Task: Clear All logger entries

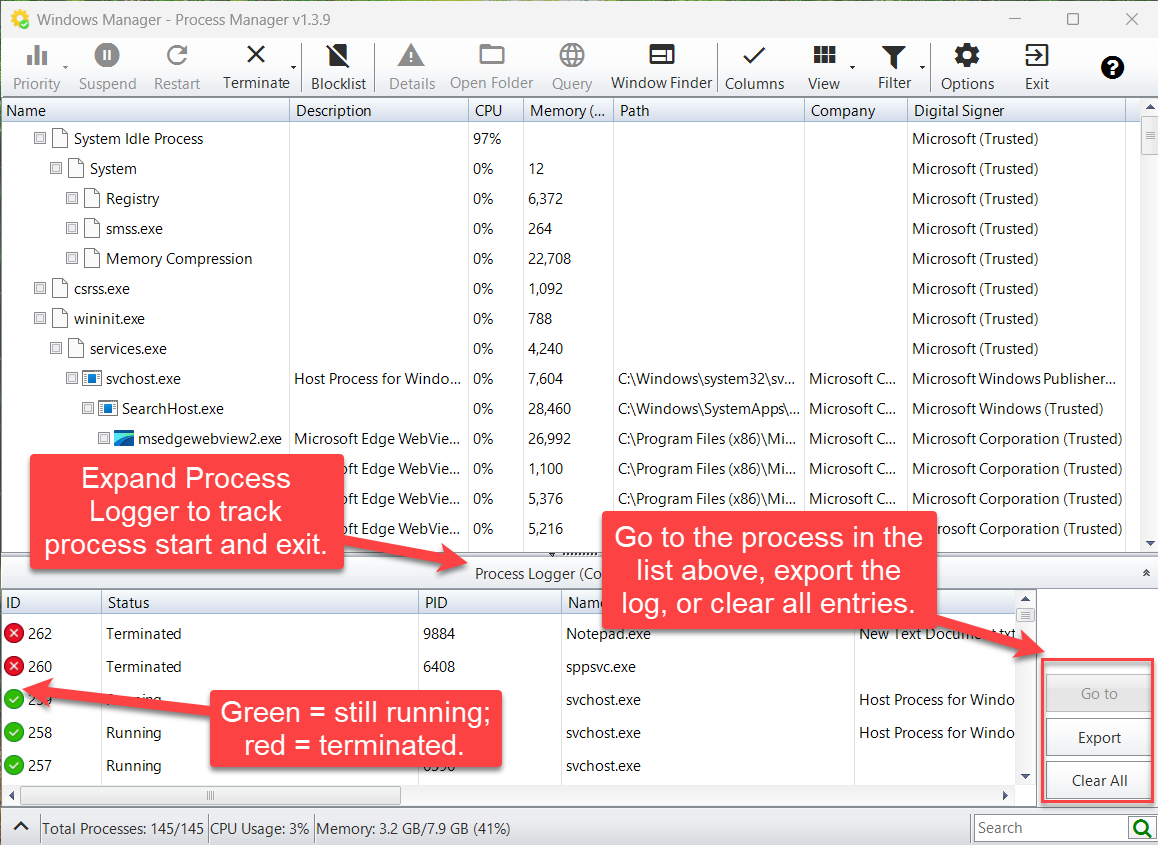Action: [x=1098, y=781]
